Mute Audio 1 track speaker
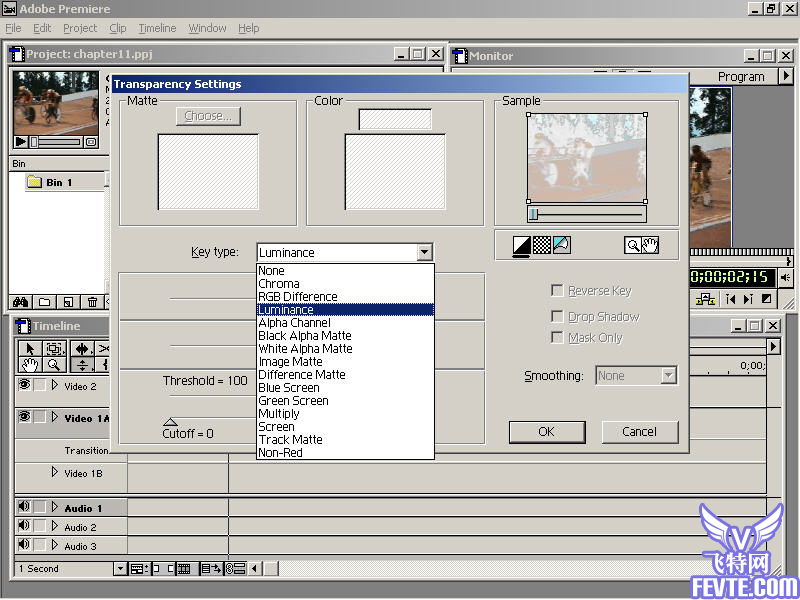 (x=24, y=507)
